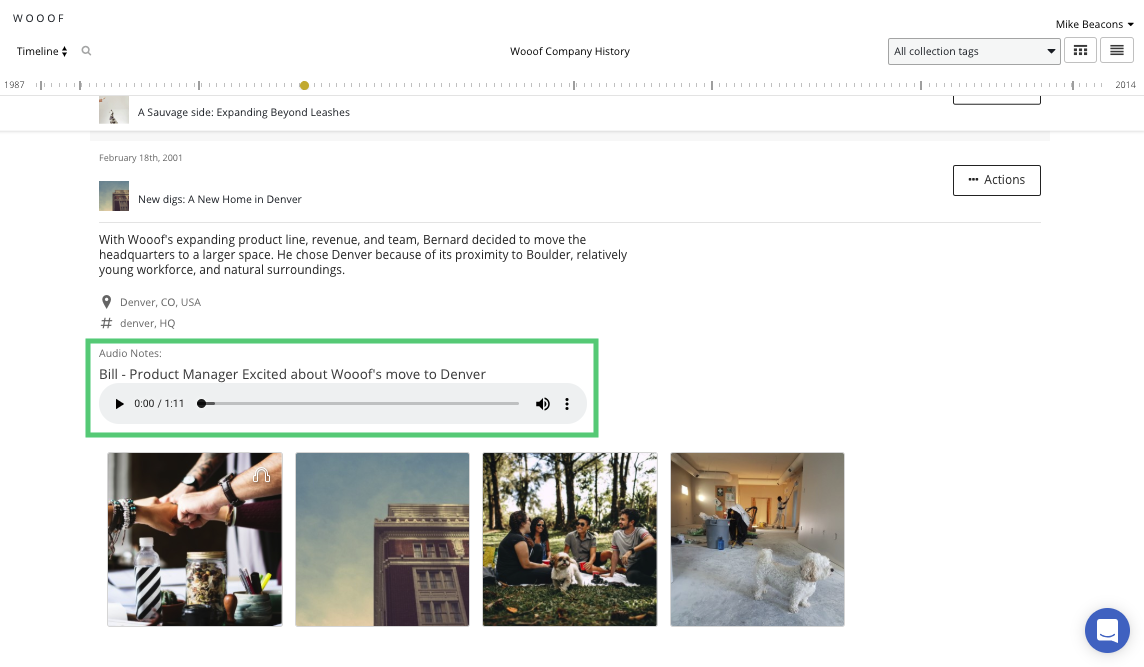Click Denver, CO, USA location text

point(161,302)
